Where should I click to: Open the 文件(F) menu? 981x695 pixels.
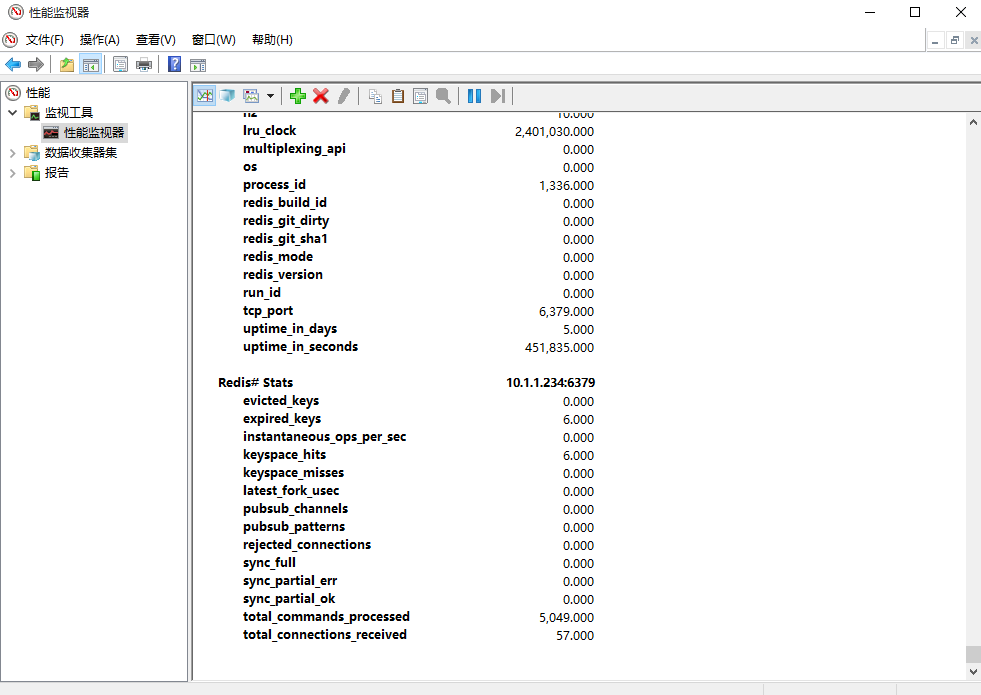coord(44,40)
